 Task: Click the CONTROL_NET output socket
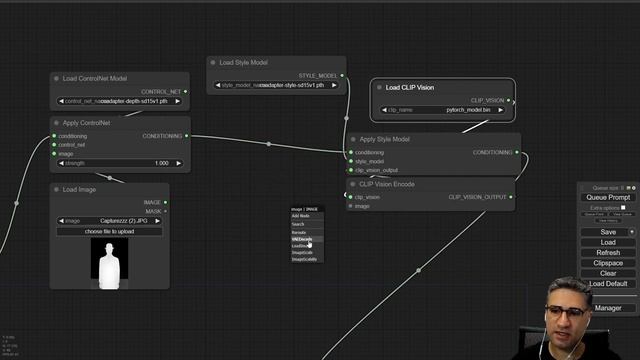(x=185, y=92)
